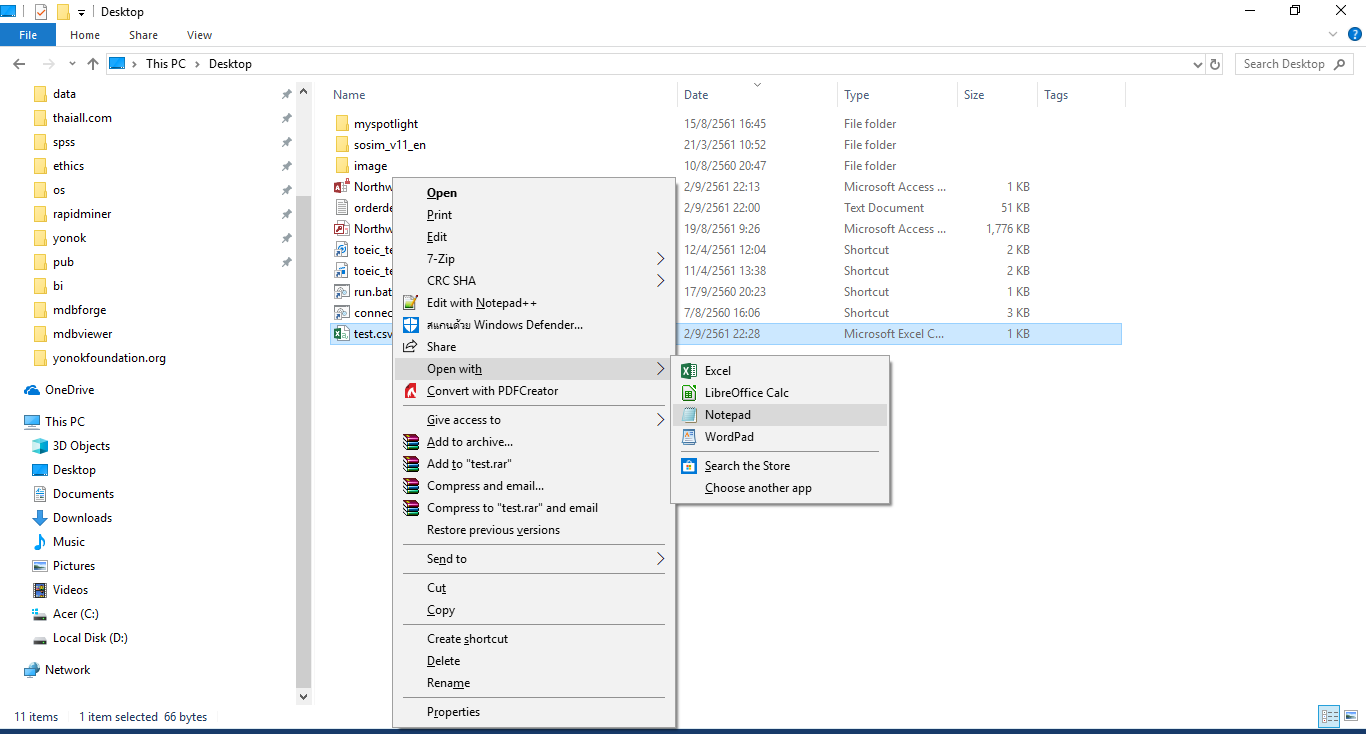This screenshot has height=734, width=1366.
Task: Click the PDFCreator convert icon
Action: 410,391
